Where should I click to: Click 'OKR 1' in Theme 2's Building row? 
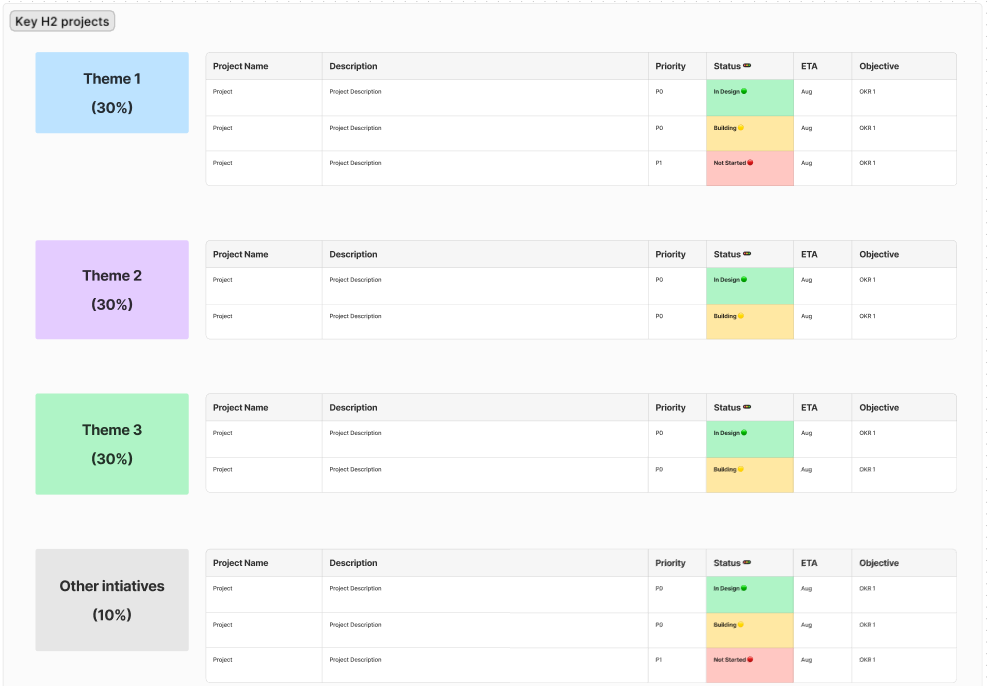click(867, 316)
